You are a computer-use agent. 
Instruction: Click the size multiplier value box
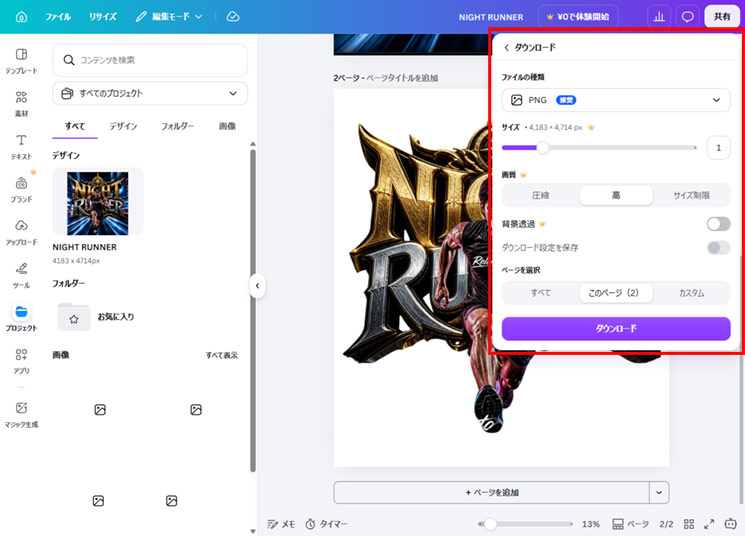coord(718,148)
